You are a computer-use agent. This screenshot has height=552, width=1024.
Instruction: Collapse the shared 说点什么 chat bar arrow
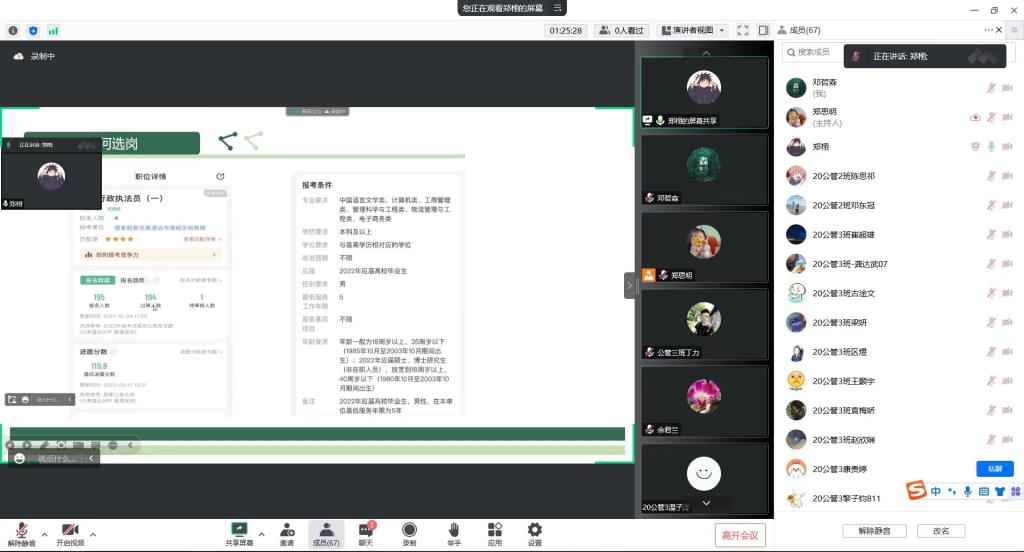pyautogui.click(x=91, y=459)
